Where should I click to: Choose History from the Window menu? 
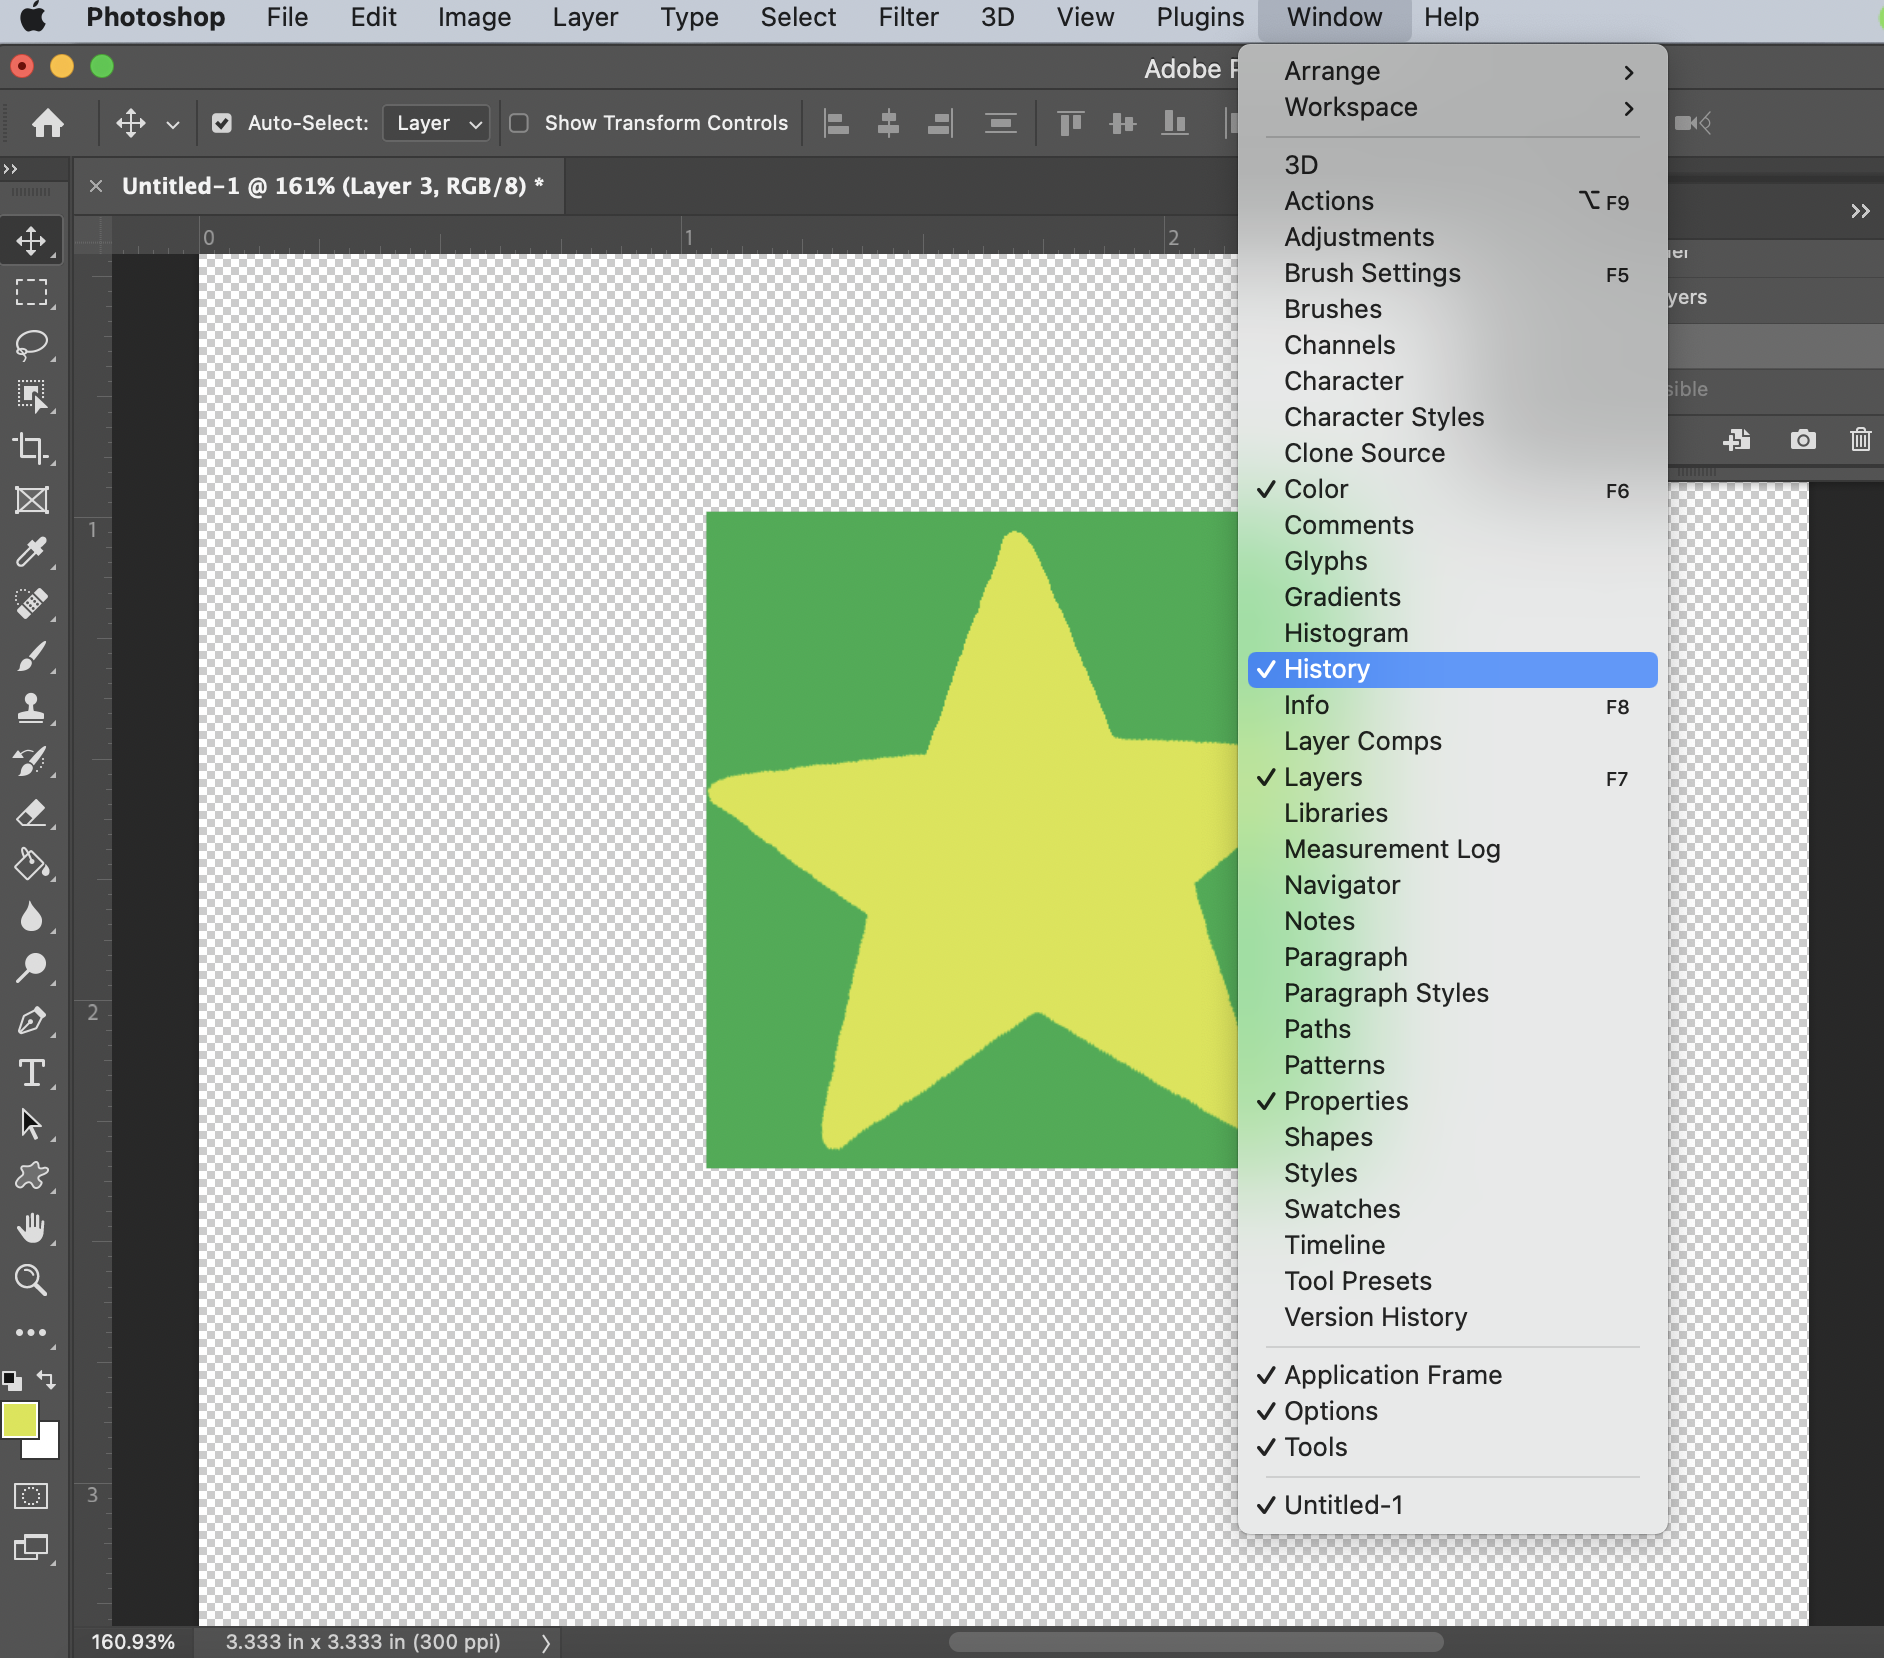tap(1326, 669)
